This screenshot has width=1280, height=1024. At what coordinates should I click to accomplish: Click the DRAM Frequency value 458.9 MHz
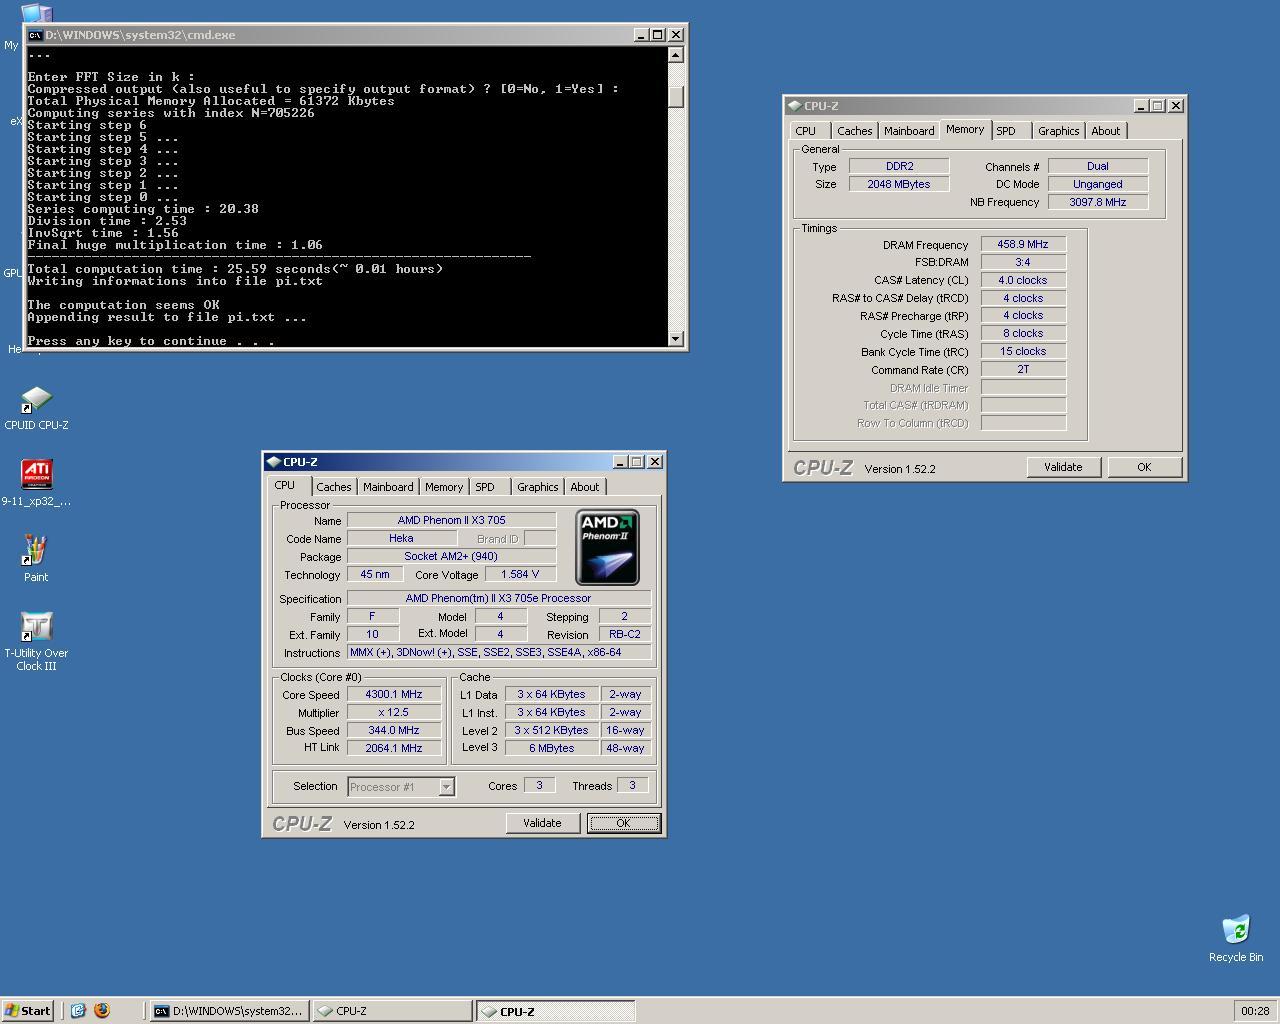point(1023,244)
